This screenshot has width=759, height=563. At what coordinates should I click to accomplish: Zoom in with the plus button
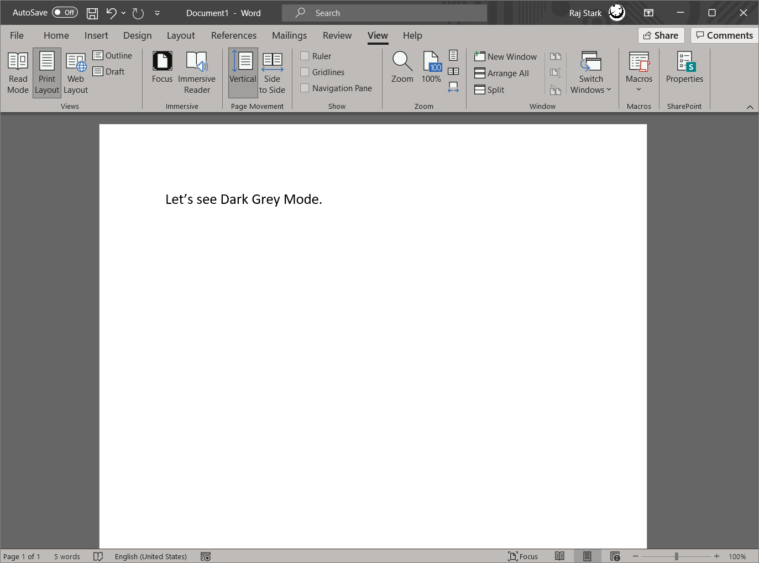click(716, 557)
